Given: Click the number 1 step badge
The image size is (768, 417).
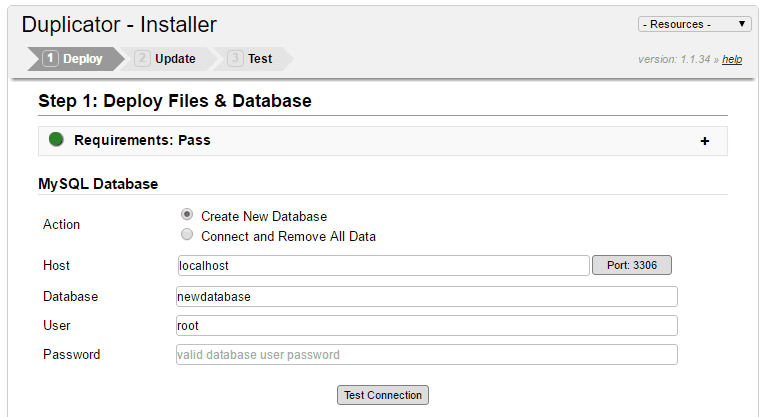Looking at the screenshot, I should click(x=50, y=59).
